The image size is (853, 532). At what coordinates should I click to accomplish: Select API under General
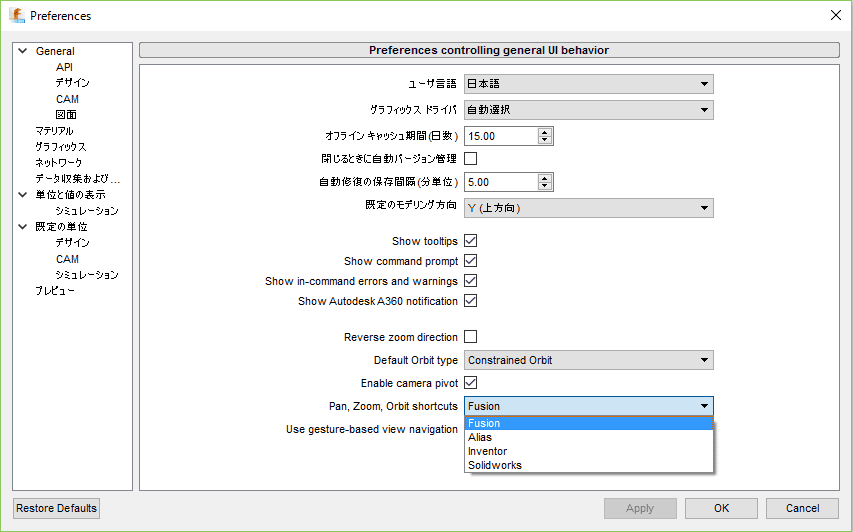point(64,67)
